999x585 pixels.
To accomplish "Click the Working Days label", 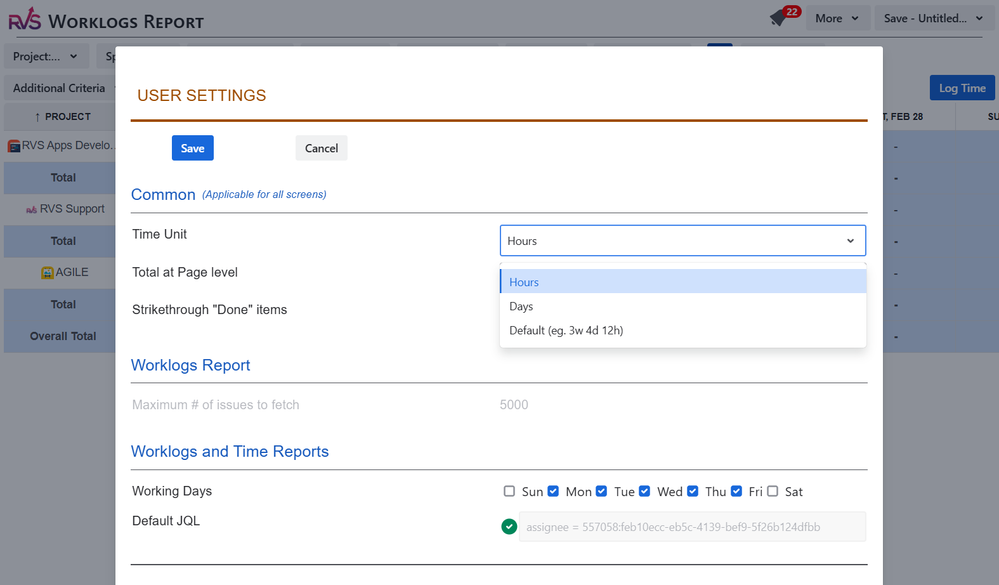I will coord(172,491).
